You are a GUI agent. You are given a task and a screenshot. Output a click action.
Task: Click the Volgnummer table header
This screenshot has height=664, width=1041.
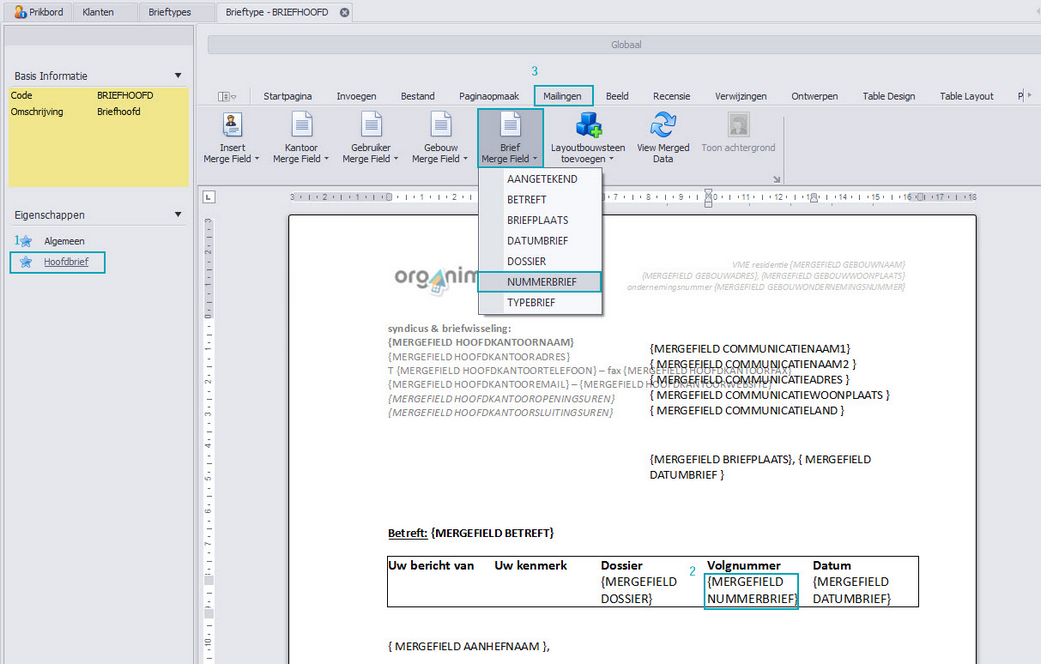point(744,566)
